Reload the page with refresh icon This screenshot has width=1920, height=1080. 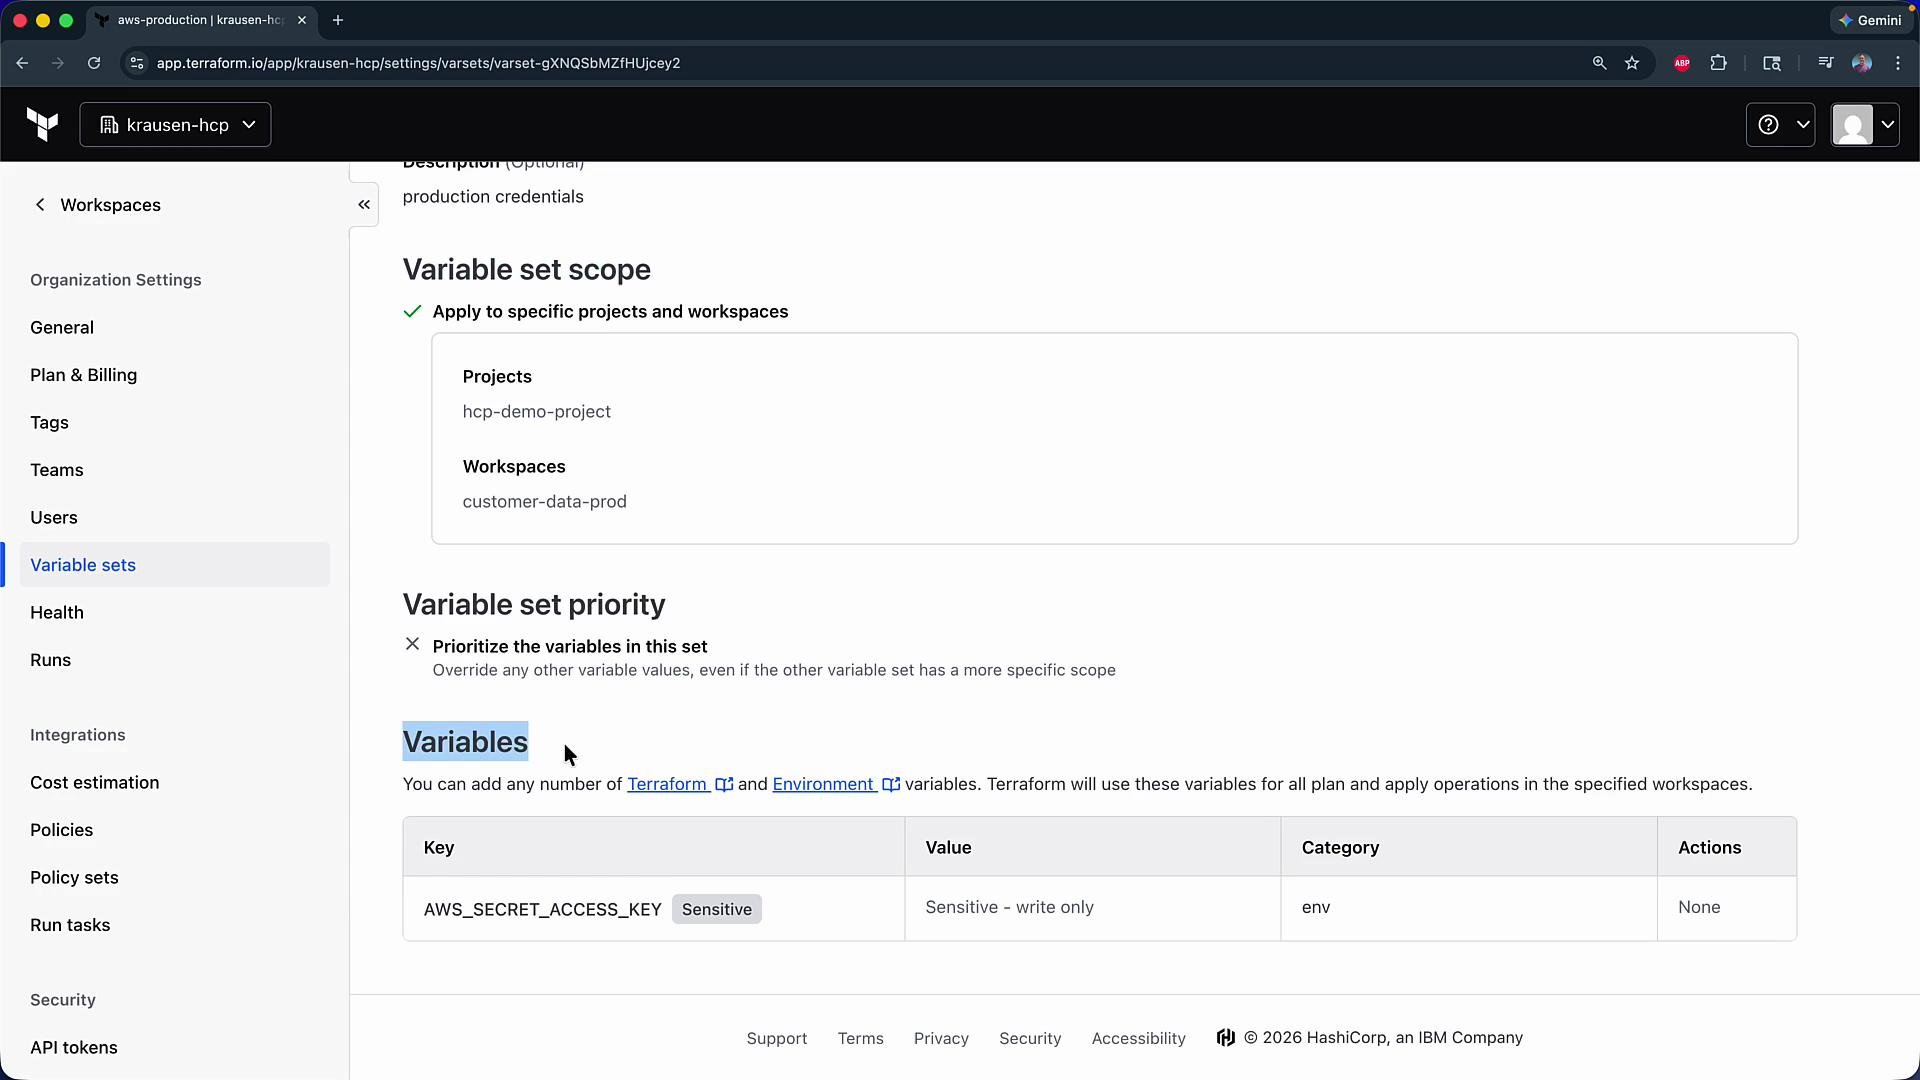[x=94, y=63]
